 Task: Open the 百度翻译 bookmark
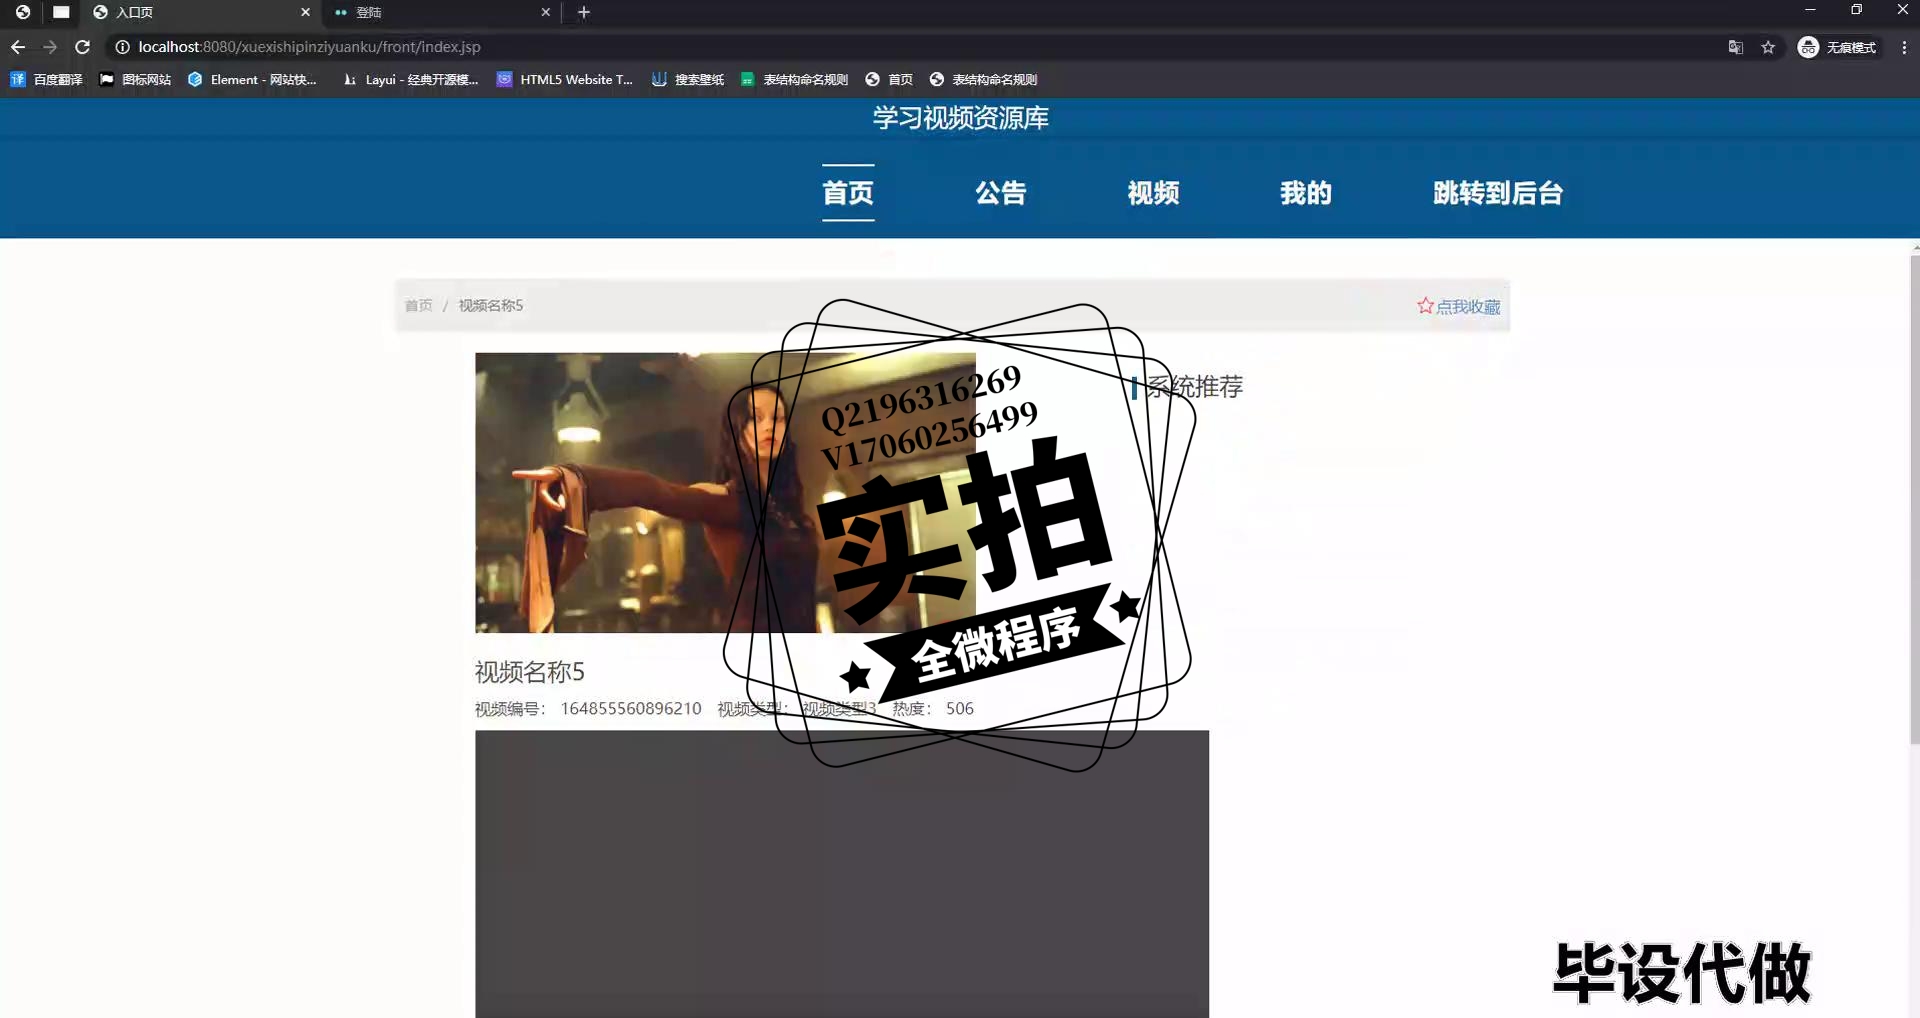point(46,79)
